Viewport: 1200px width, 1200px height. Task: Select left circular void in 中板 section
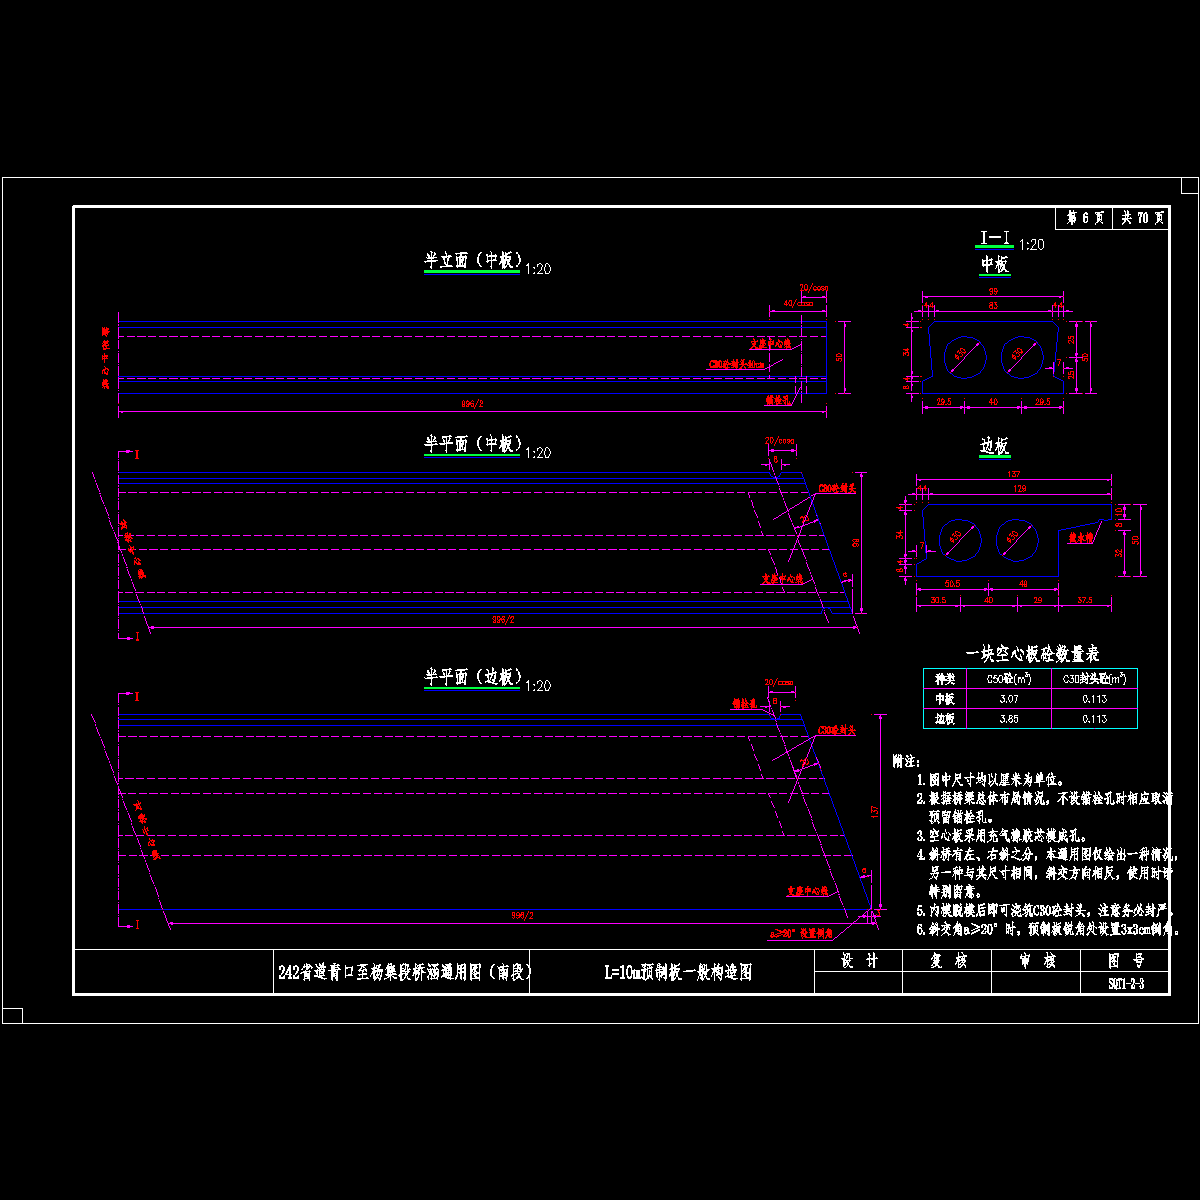pos(964,356)
